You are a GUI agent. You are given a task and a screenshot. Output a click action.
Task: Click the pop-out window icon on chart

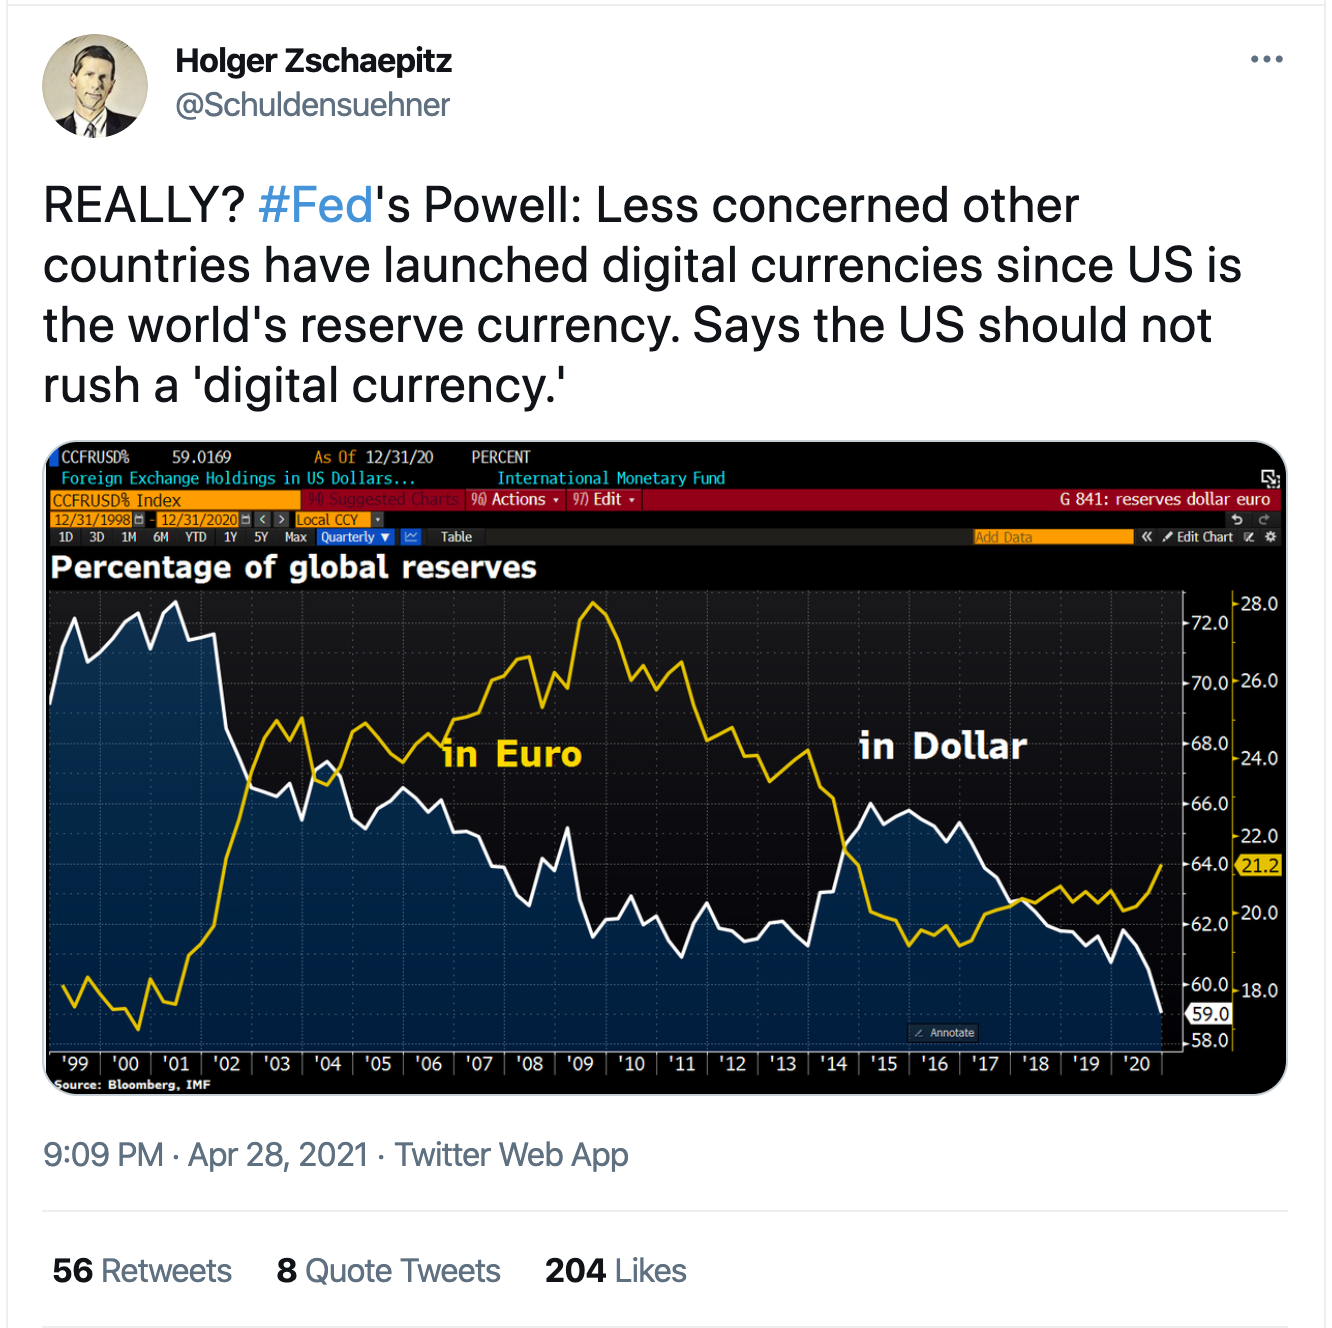coord(1269,478)
